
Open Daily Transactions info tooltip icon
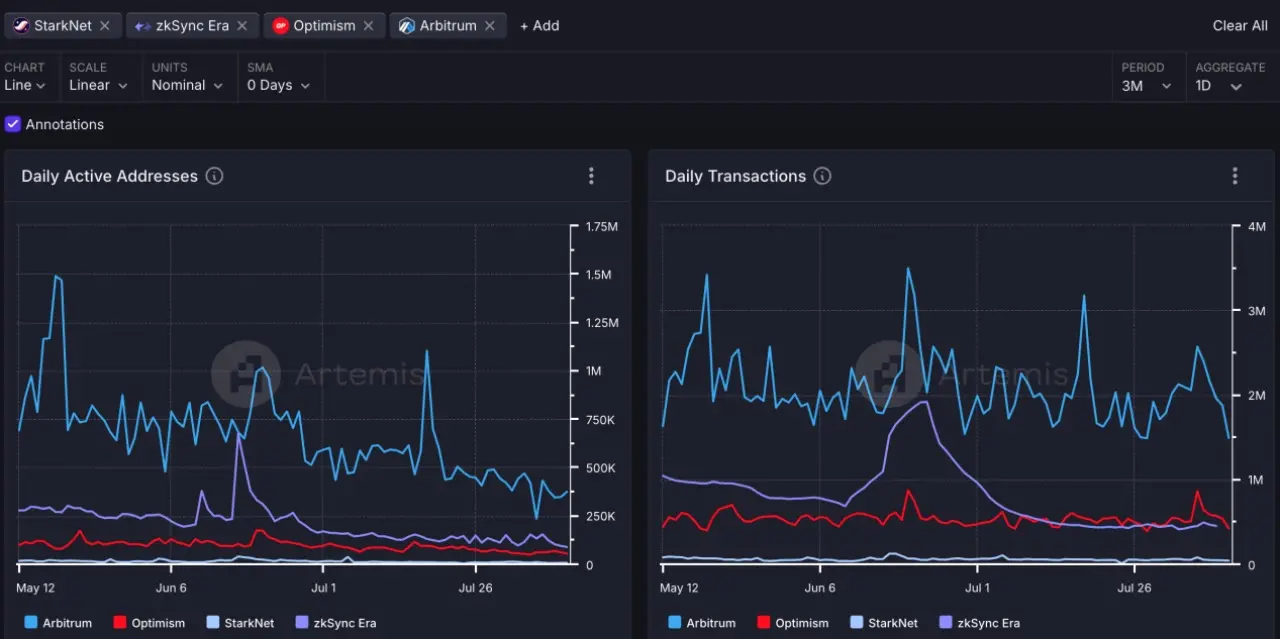[x=822, y=176]
